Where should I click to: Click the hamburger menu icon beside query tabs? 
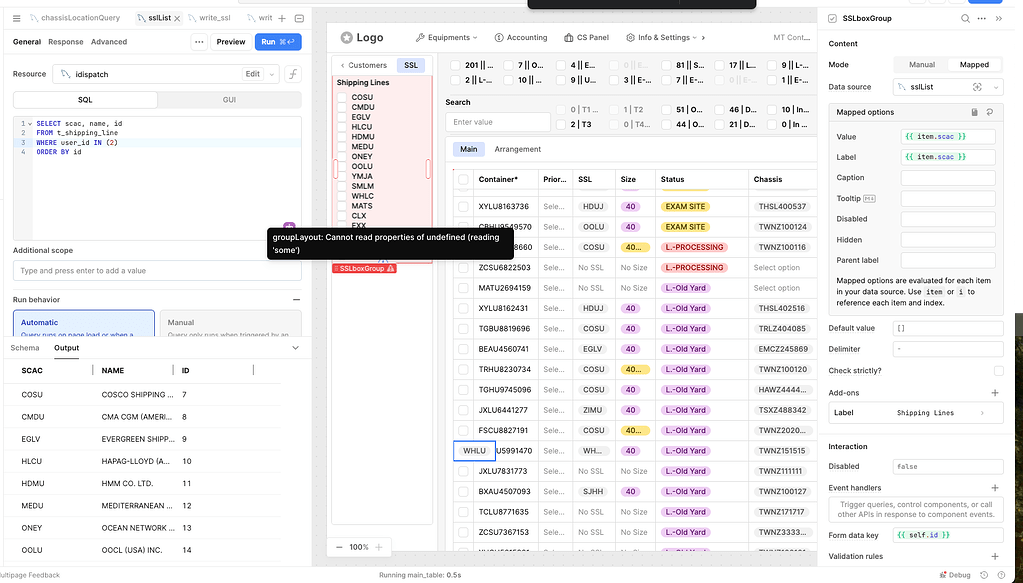pos(15,17)
